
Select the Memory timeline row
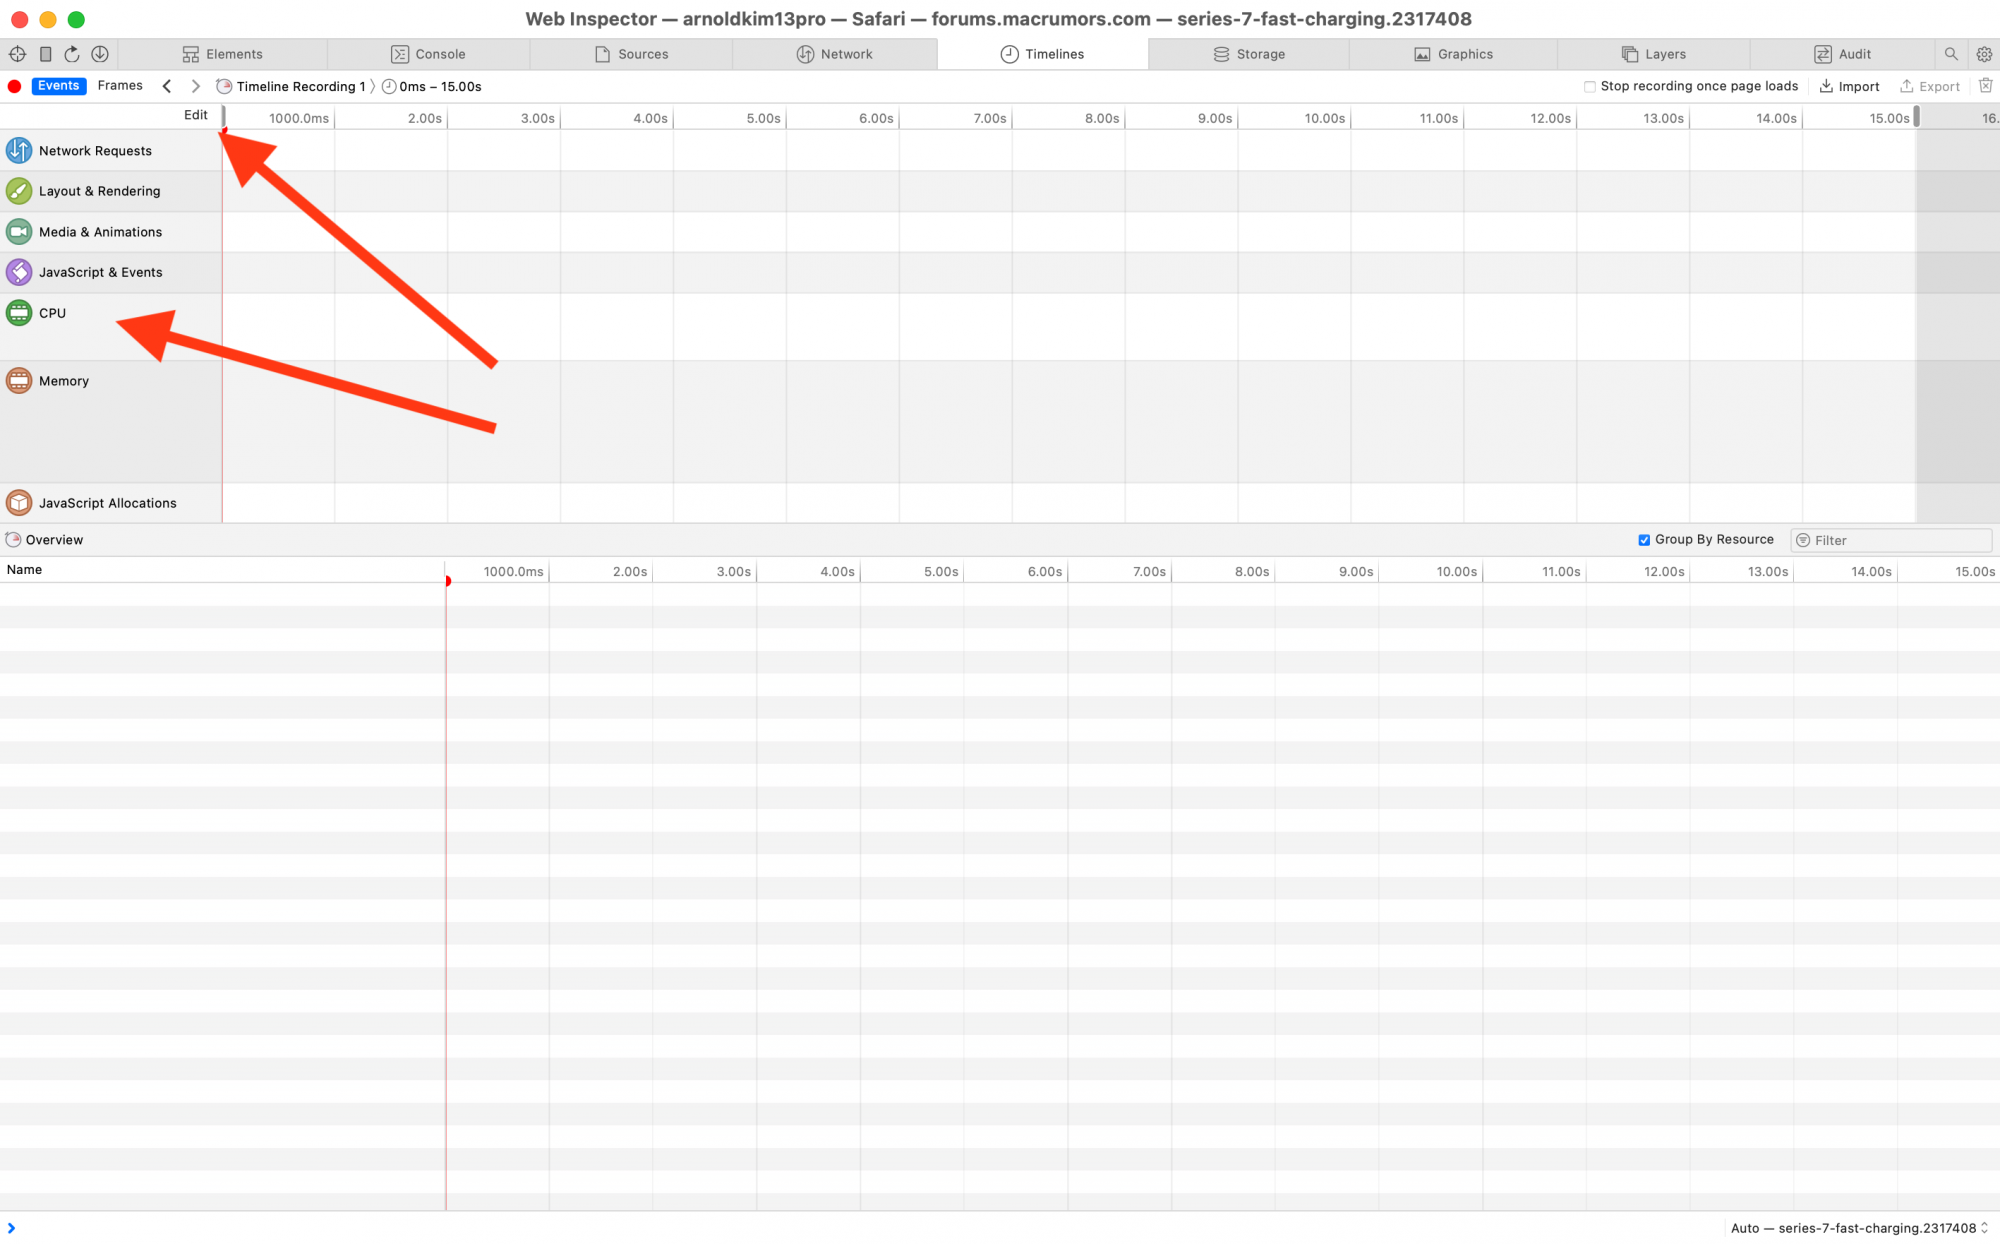(x=64, y=381)
